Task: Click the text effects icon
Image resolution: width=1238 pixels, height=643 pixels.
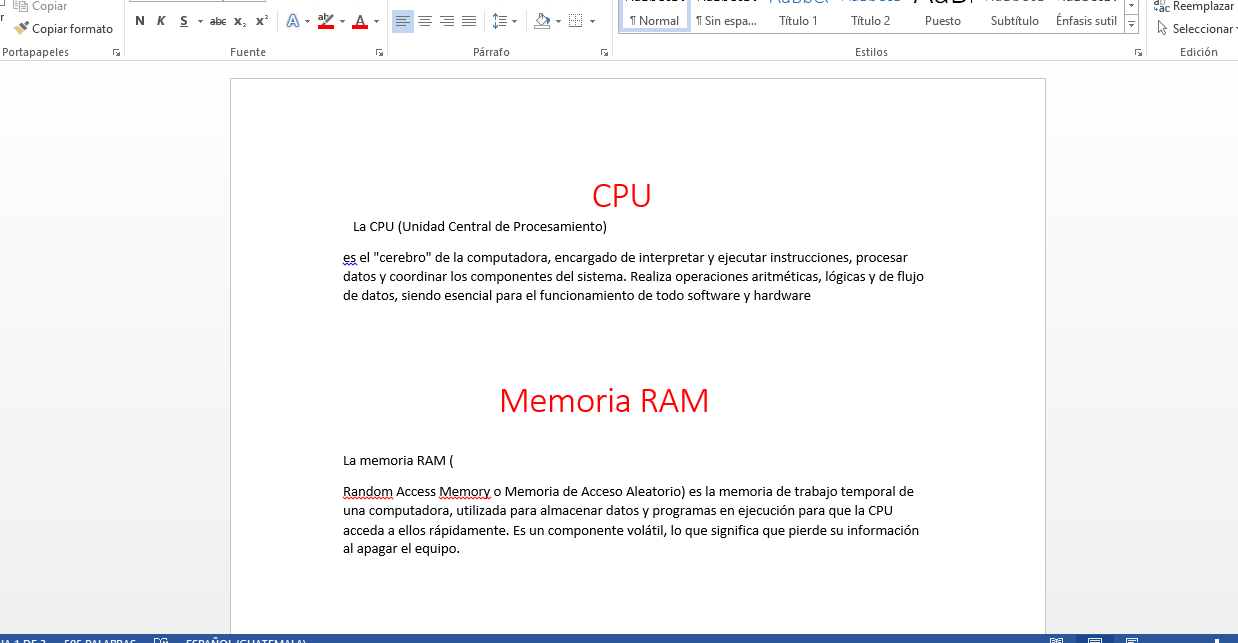Action: tap(292, 21)
